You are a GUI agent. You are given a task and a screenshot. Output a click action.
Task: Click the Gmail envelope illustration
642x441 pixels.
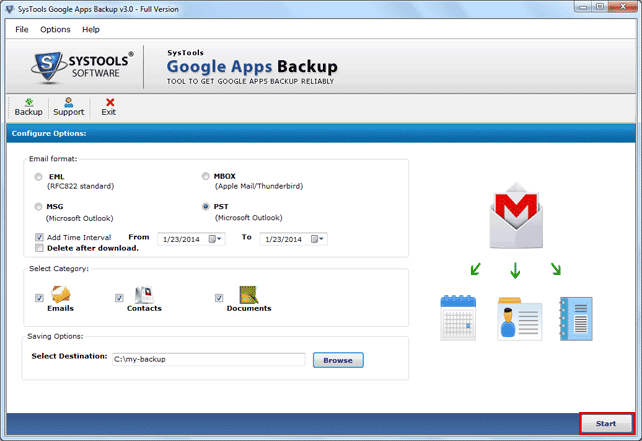(516, 215)
